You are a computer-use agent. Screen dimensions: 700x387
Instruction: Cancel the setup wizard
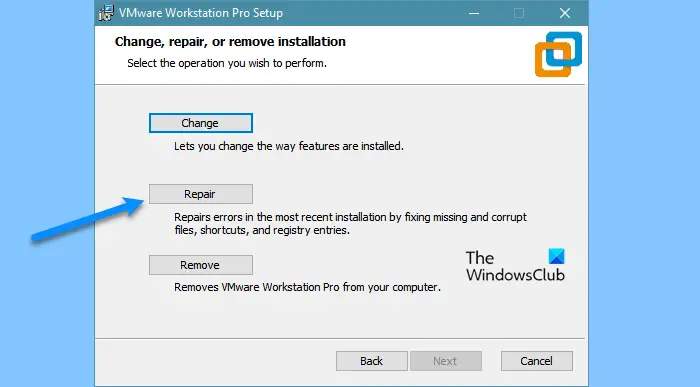[537, 361]
